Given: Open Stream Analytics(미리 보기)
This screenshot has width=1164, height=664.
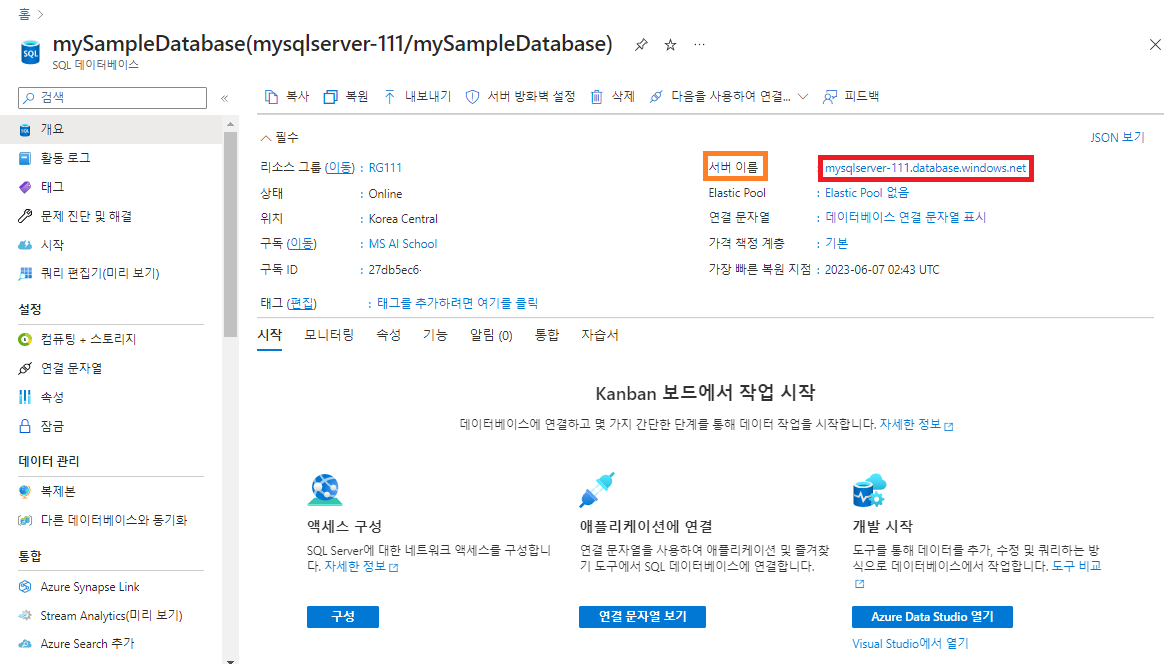Looking at the screenshot, I should pyautogui.click(x=111, y=616).
